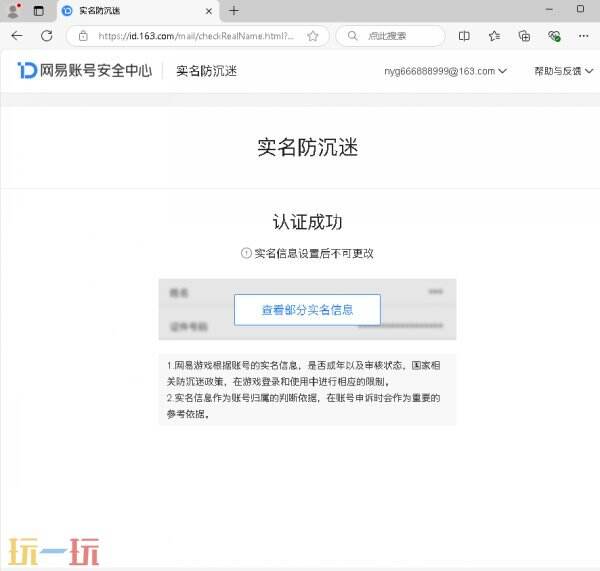Click the 网易账号安全中心 title link

pos(96,70)
